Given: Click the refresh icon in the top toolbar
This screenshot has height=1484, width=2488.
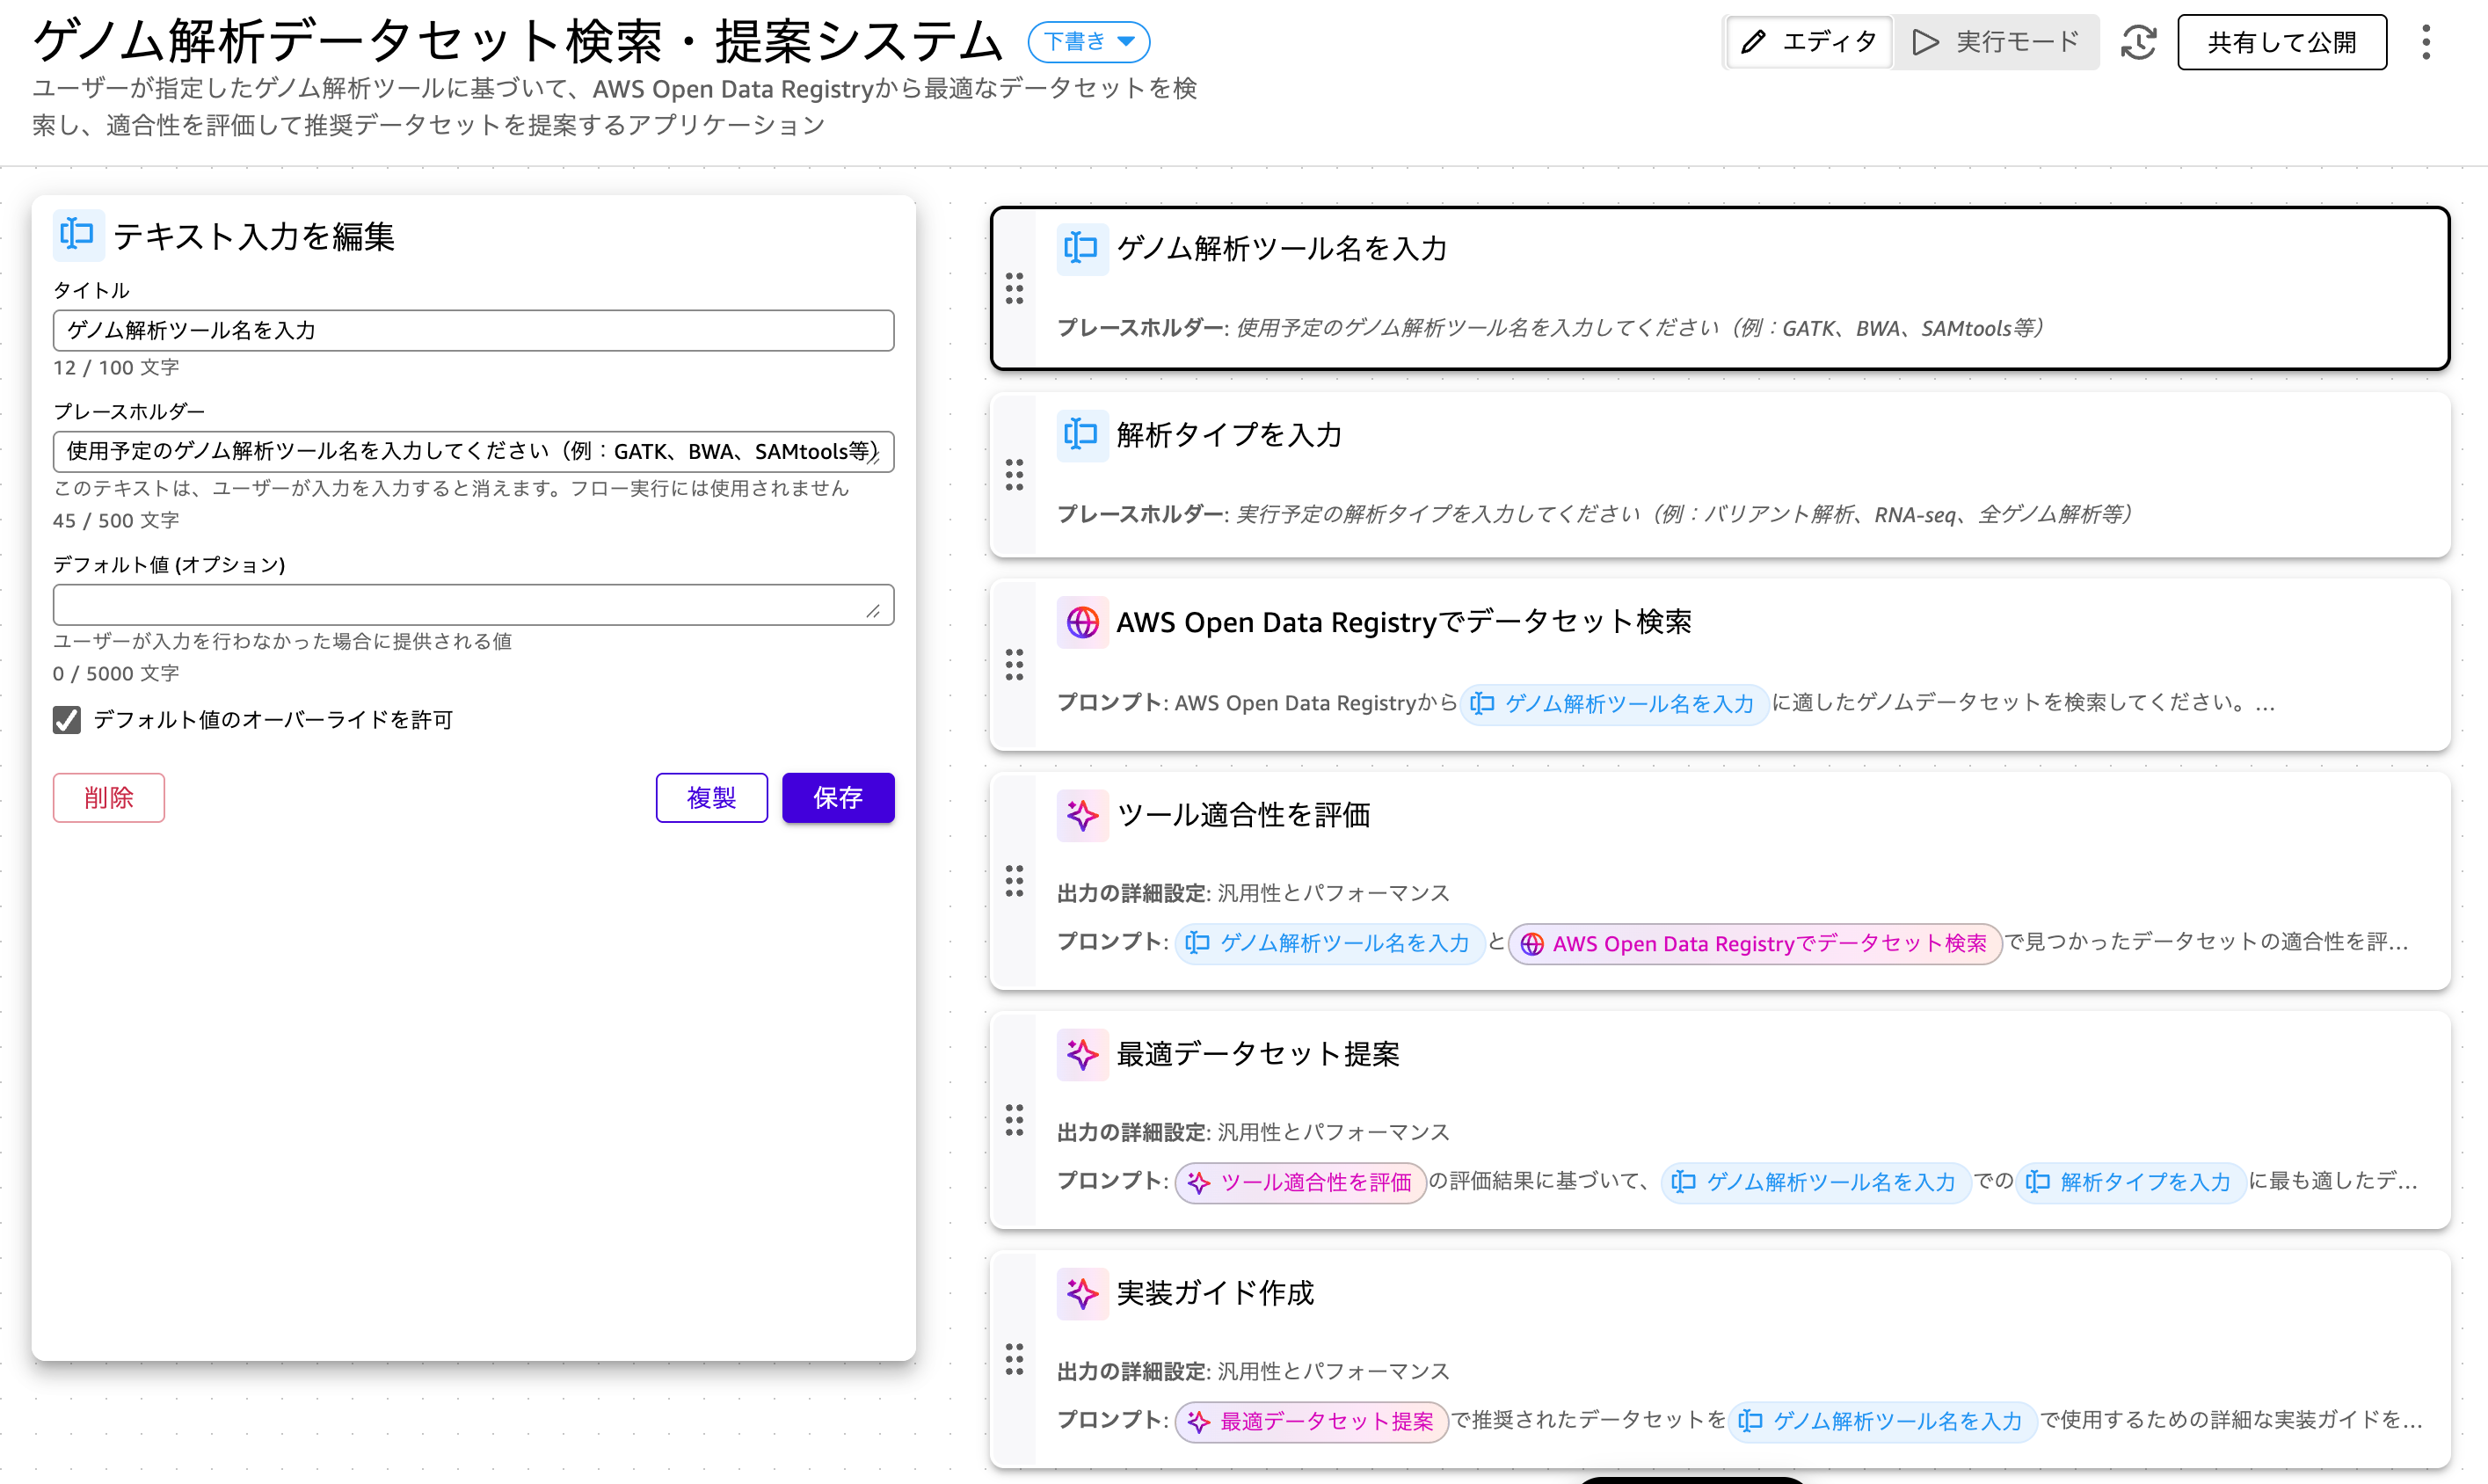Looking at the screenshot, I should pyautogui.click(x=2139, y=42).
